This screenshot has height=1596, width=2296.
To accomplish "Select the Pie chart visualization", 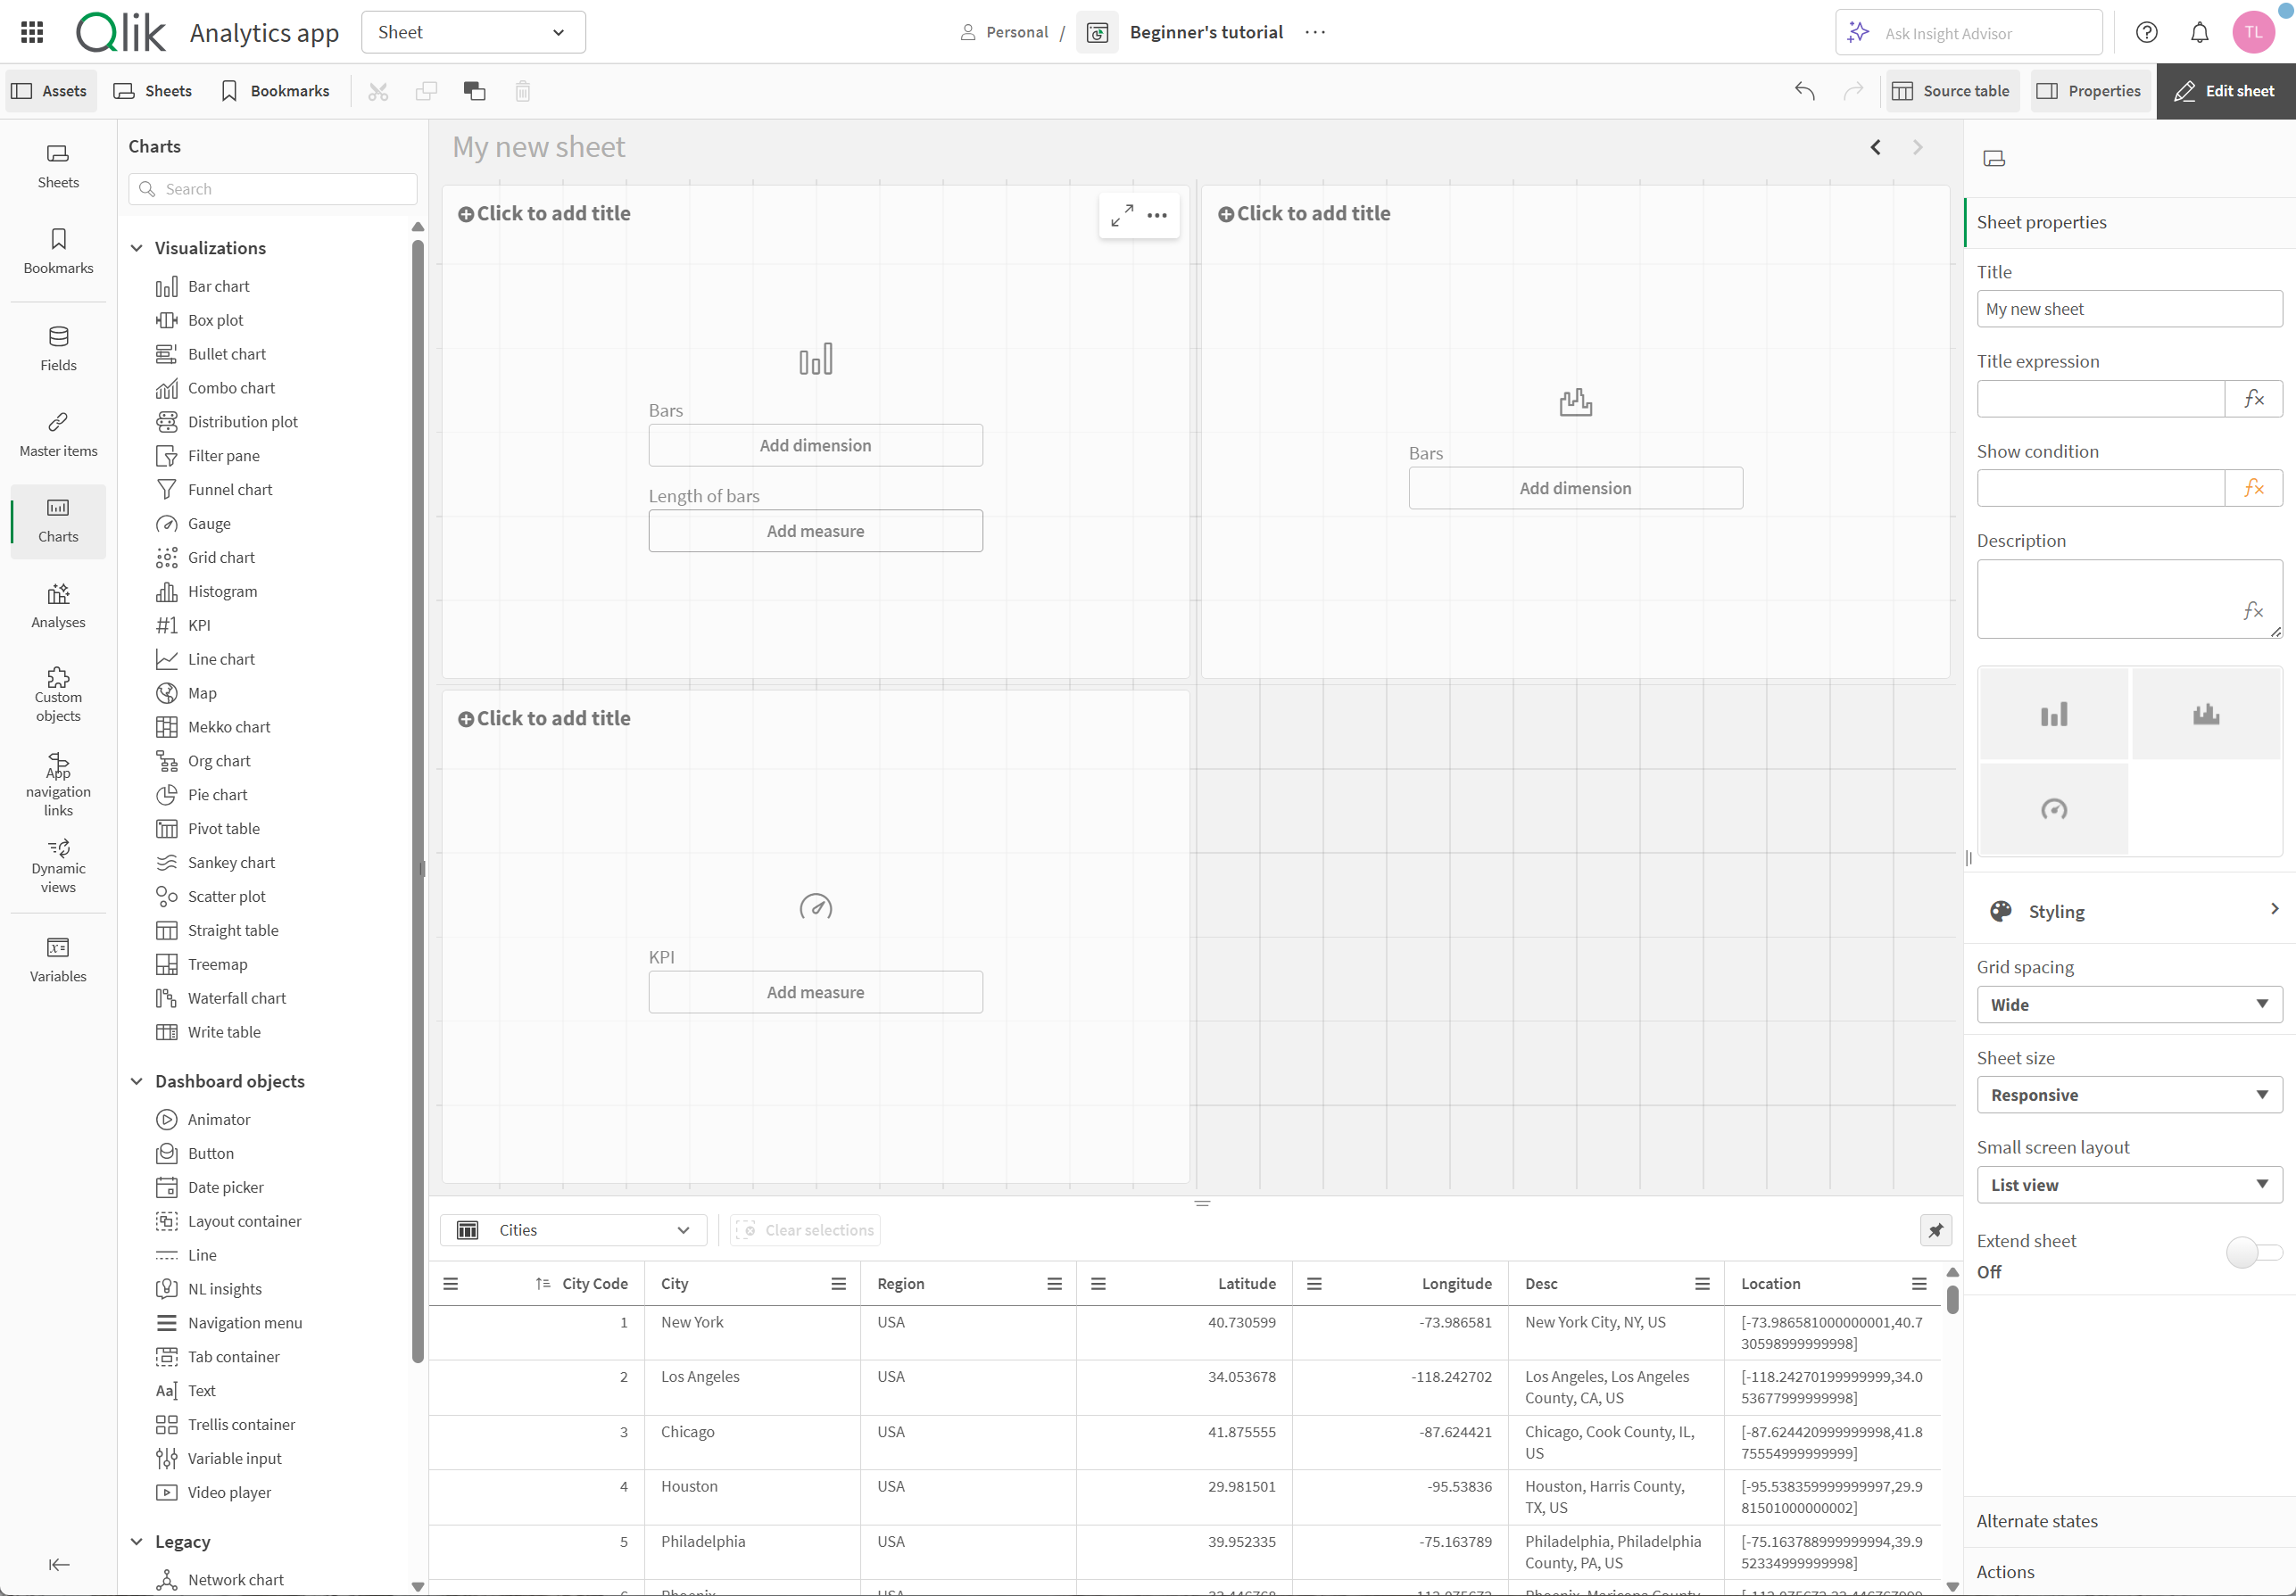I will [x=217, y=794].
